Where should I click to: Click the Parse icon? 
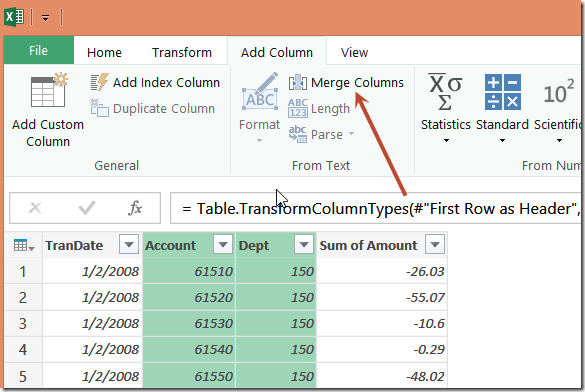tap(298, 134)
